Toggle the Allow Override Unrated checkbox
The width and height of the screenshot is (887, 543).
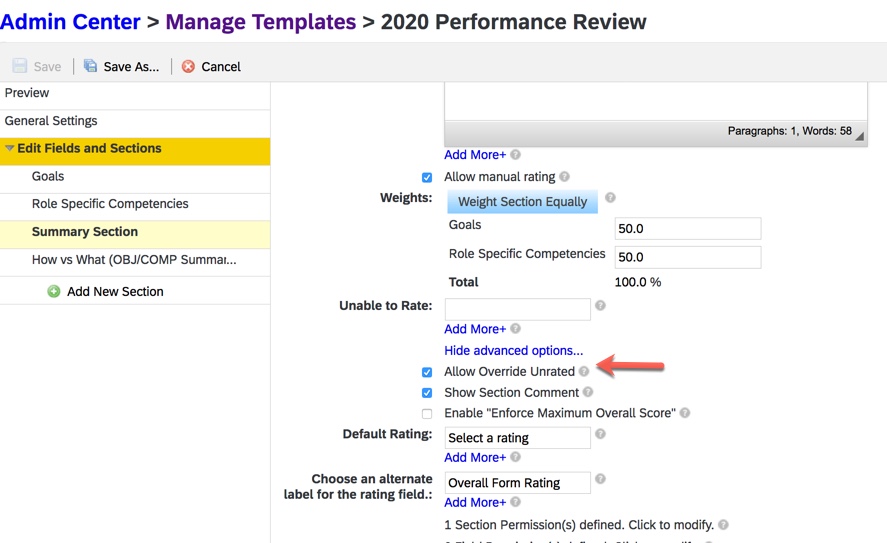pyautogui.click(x=427, y=372)
